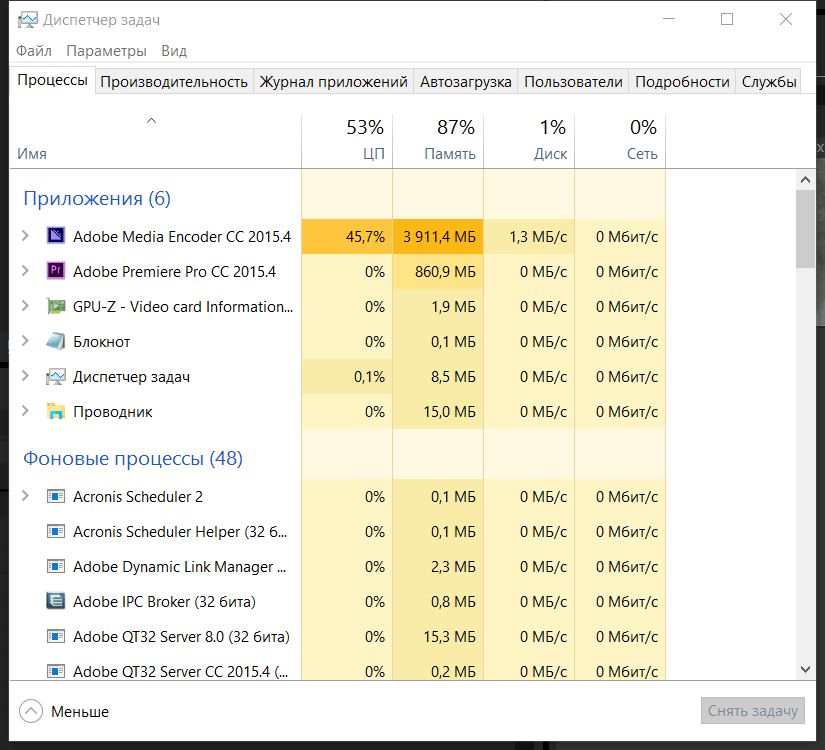
Task: Click the Adobe Media Encoder icon
Action: pyautogui.click(x=56, y=237)
